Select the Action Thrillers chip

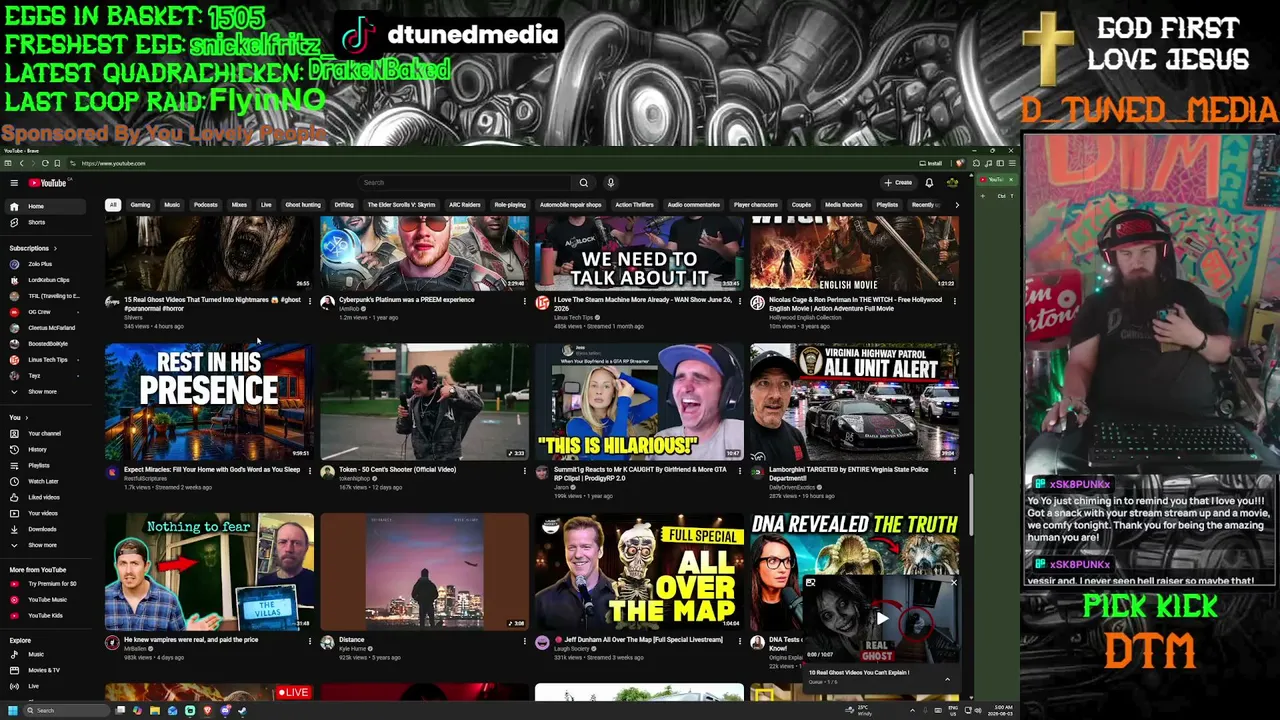(634, 205)
